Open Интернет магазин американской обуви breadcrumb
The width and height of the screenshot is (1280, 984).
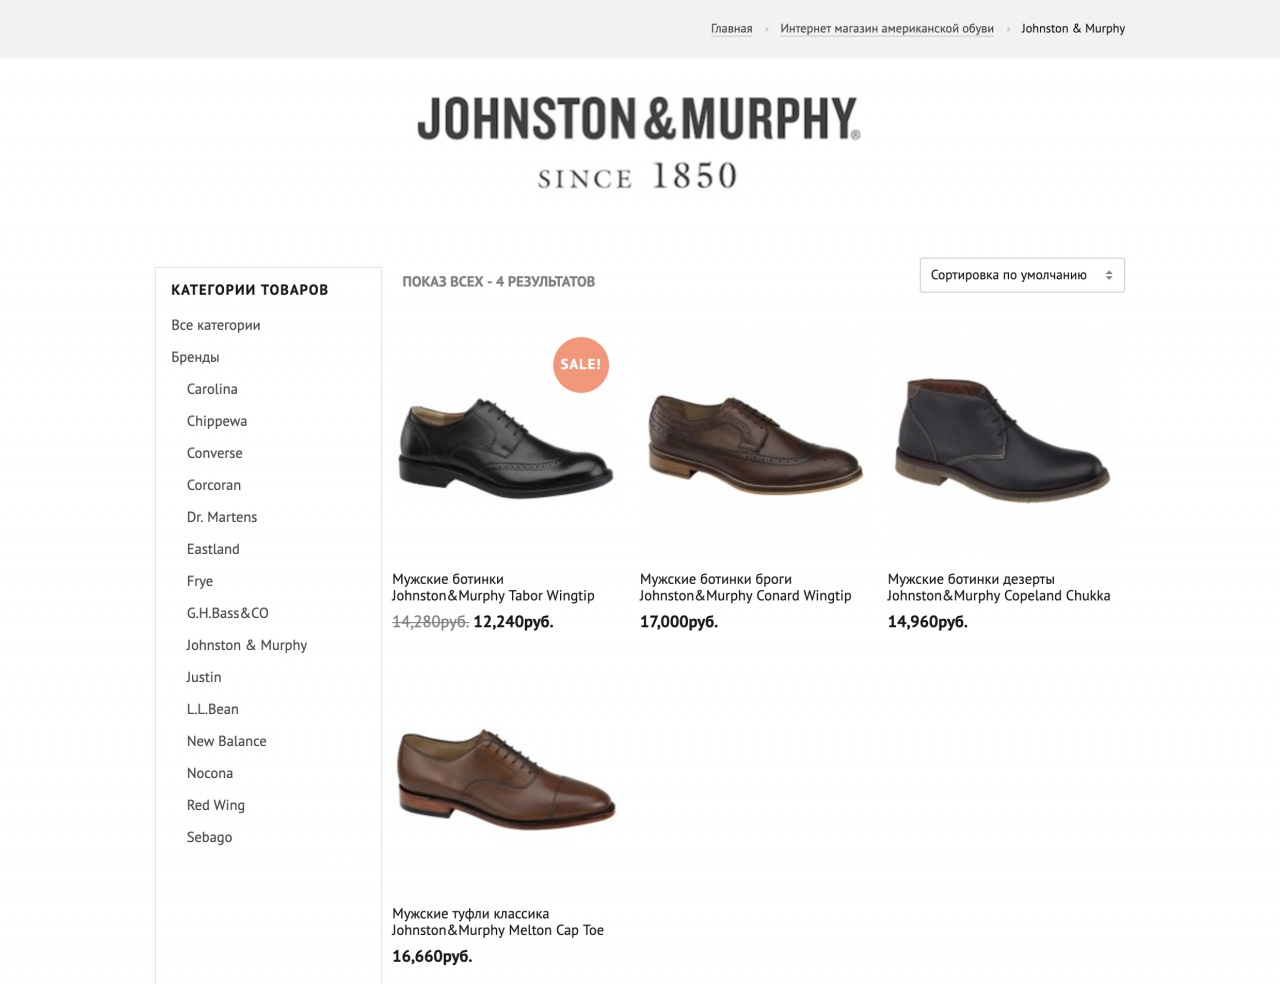886,29
